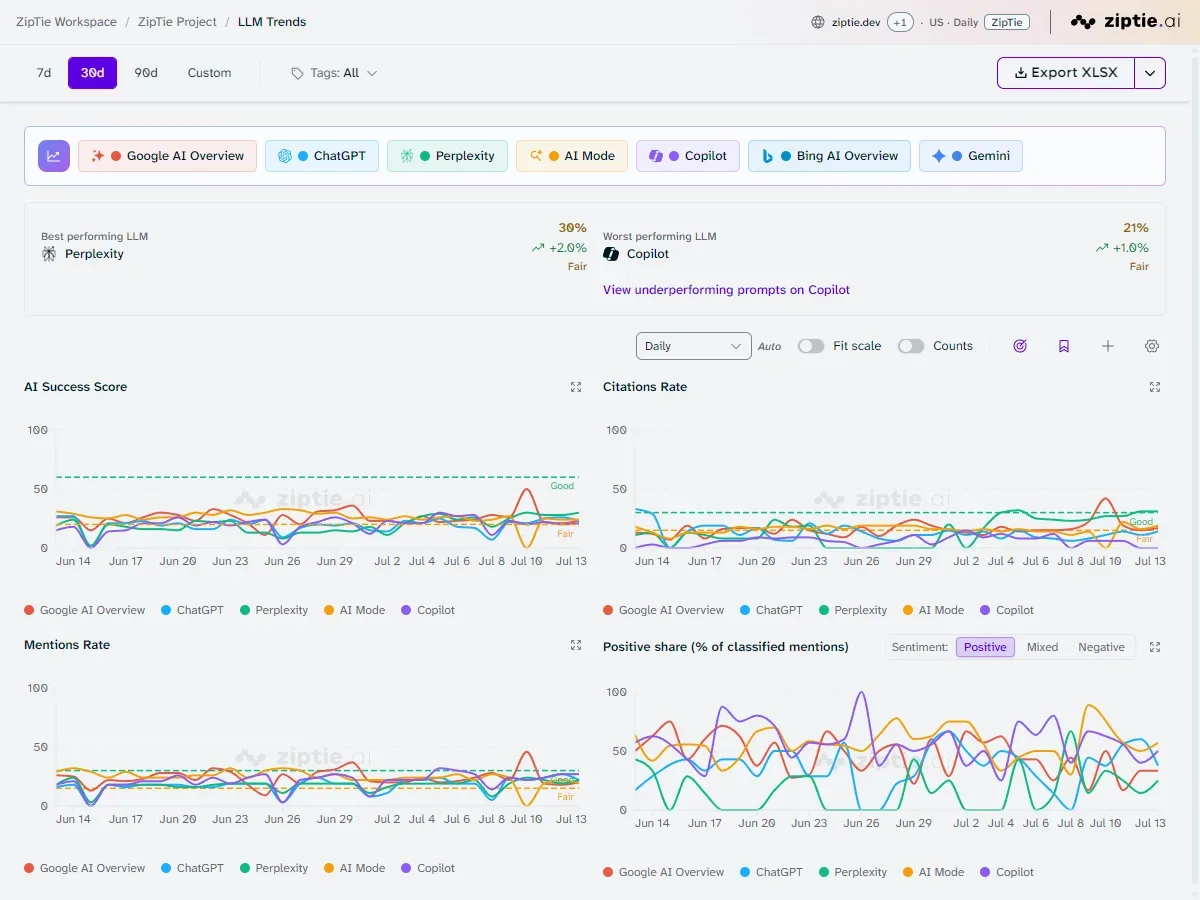Click the tag icon beside Tags: All

tap(297, 73)
